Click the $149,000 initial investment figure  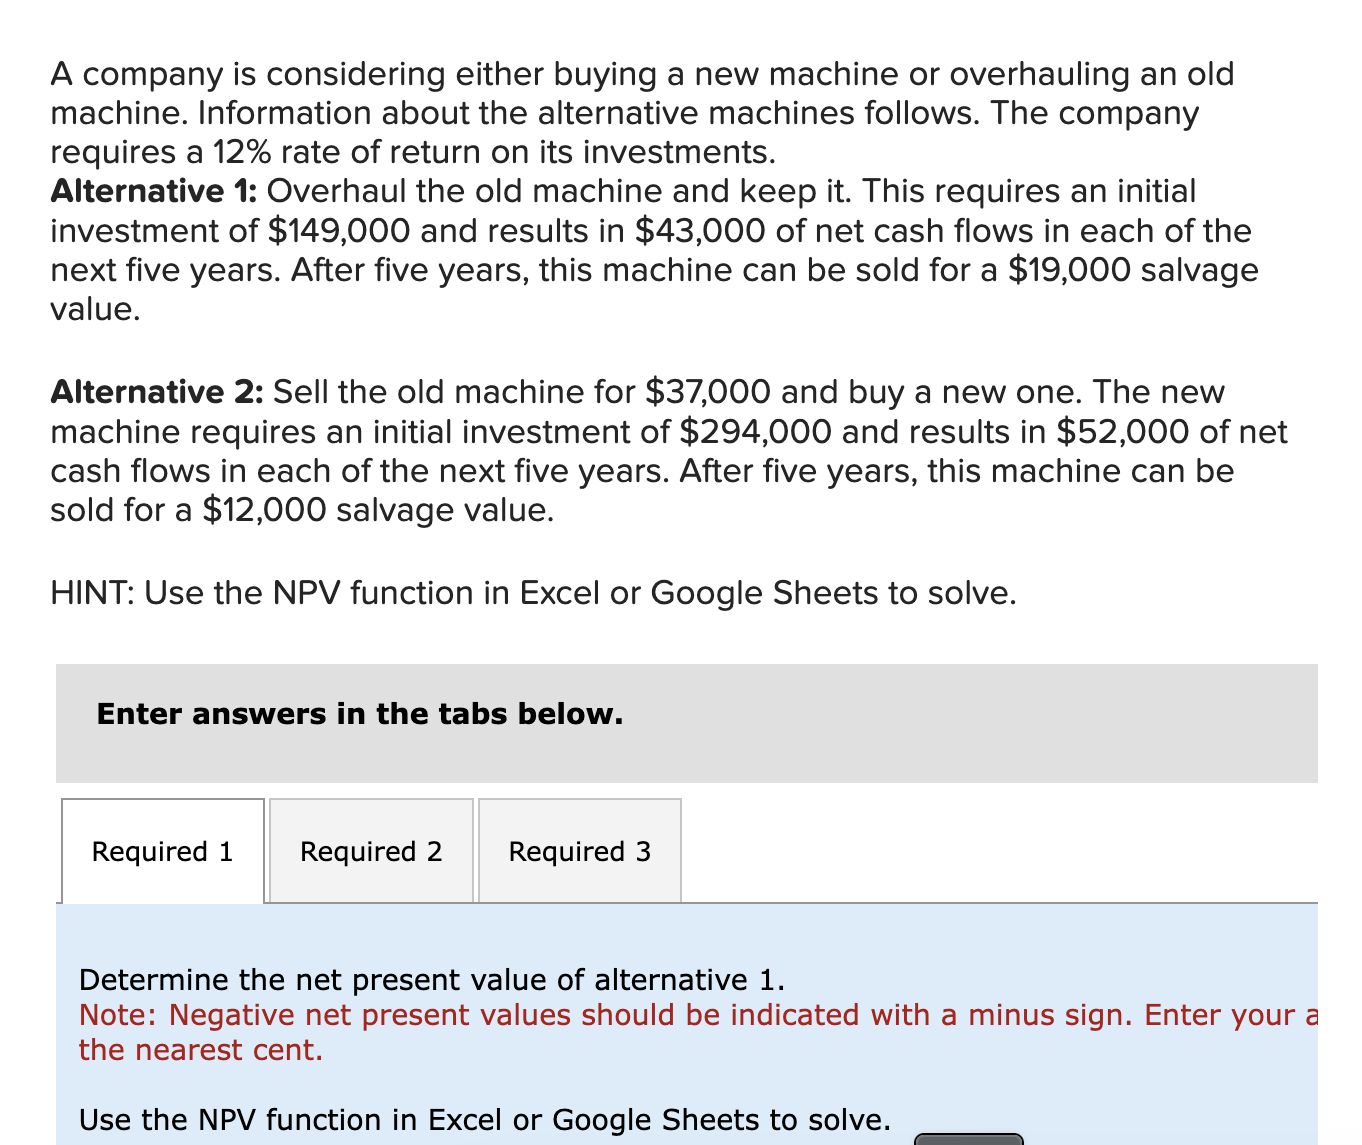[340, 231]
